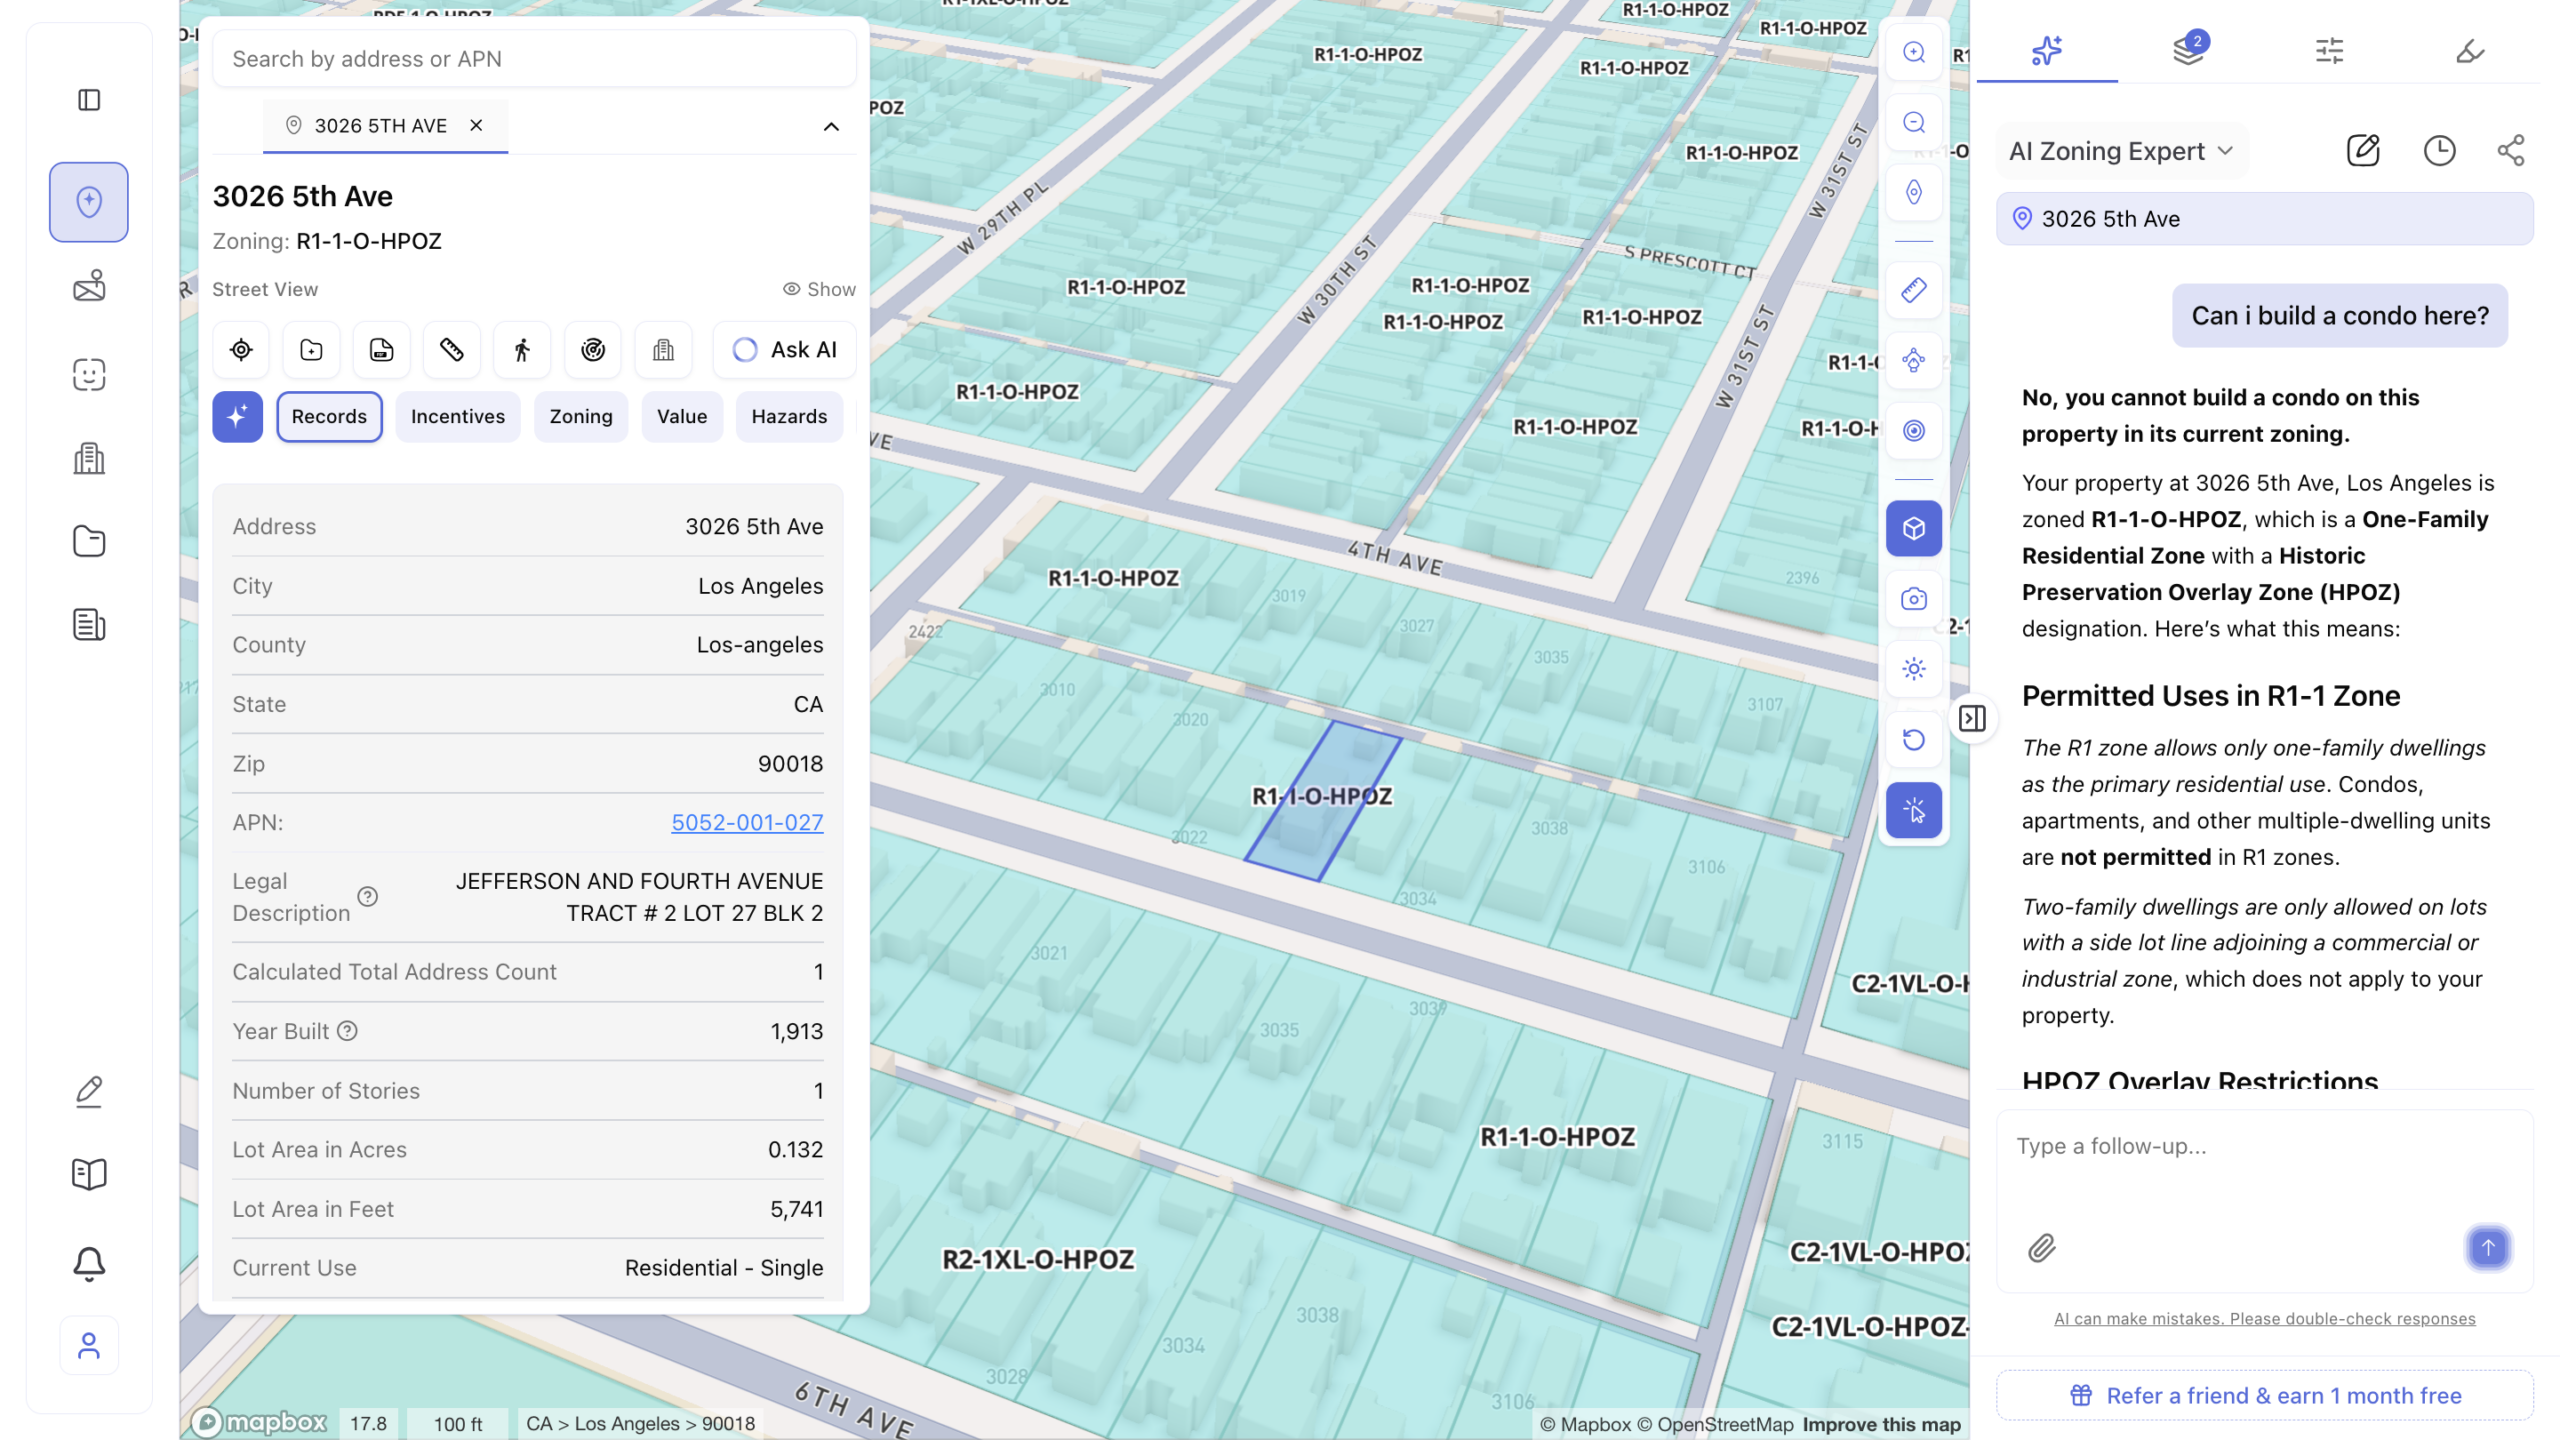Toggle the left sidebar panel icon
2560x1440 pixels.
(x=89, y=100)
